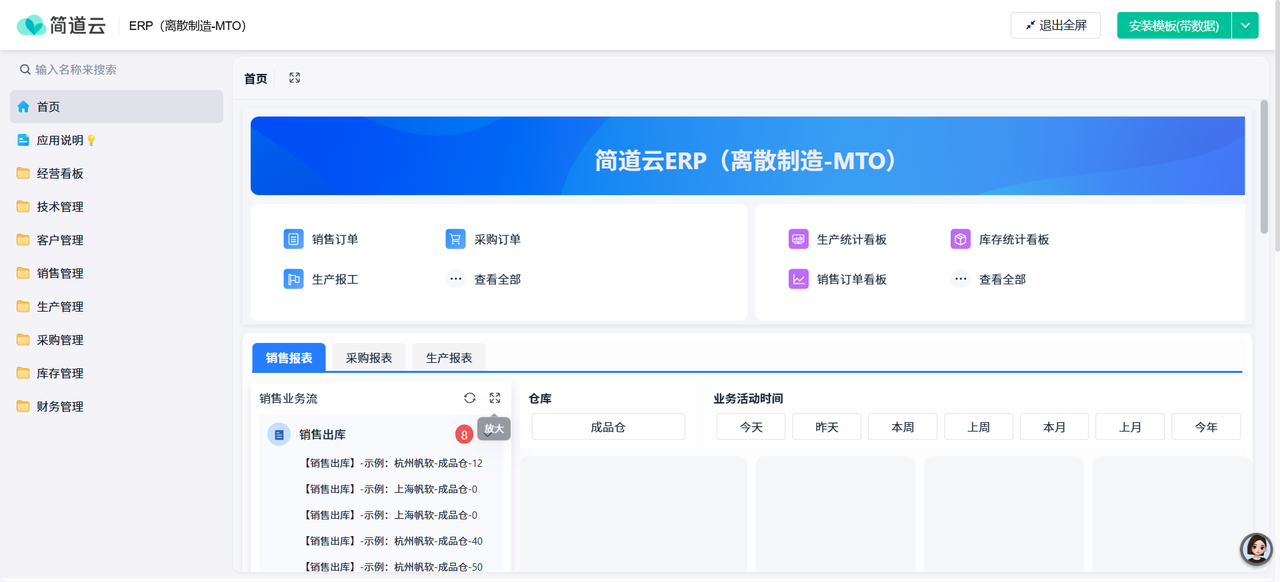Open the 成品仓 warehouse selector

(608, 427)
